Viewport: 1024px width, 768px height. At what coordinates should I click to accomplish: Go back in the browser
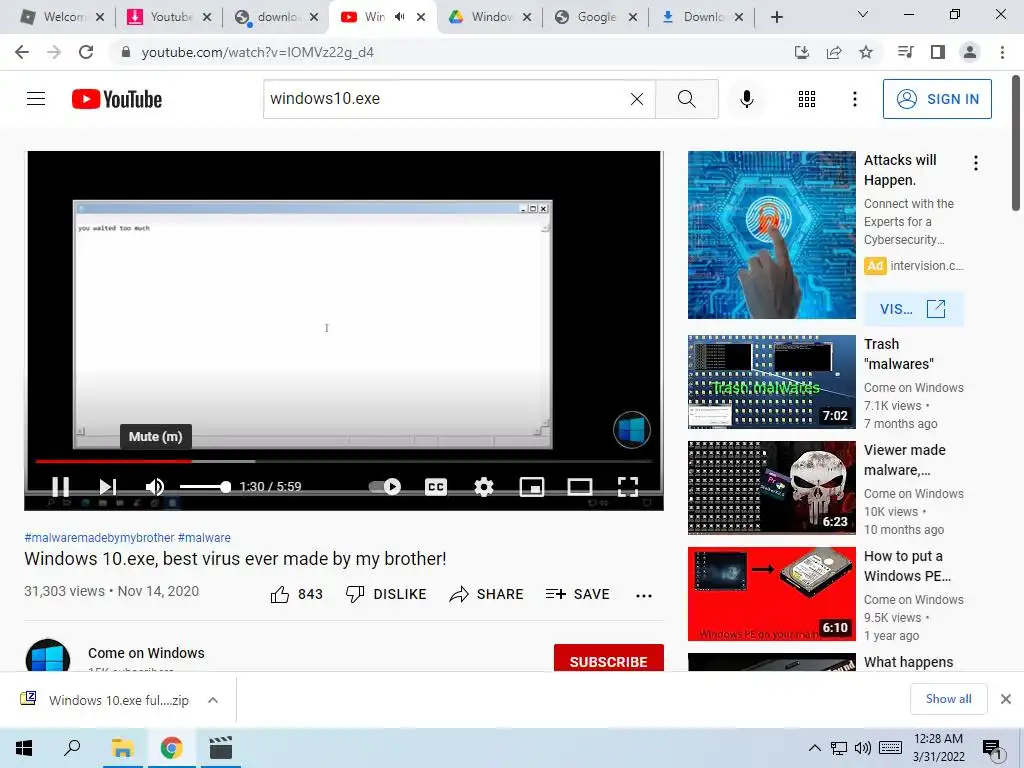[x=22, y=52]
